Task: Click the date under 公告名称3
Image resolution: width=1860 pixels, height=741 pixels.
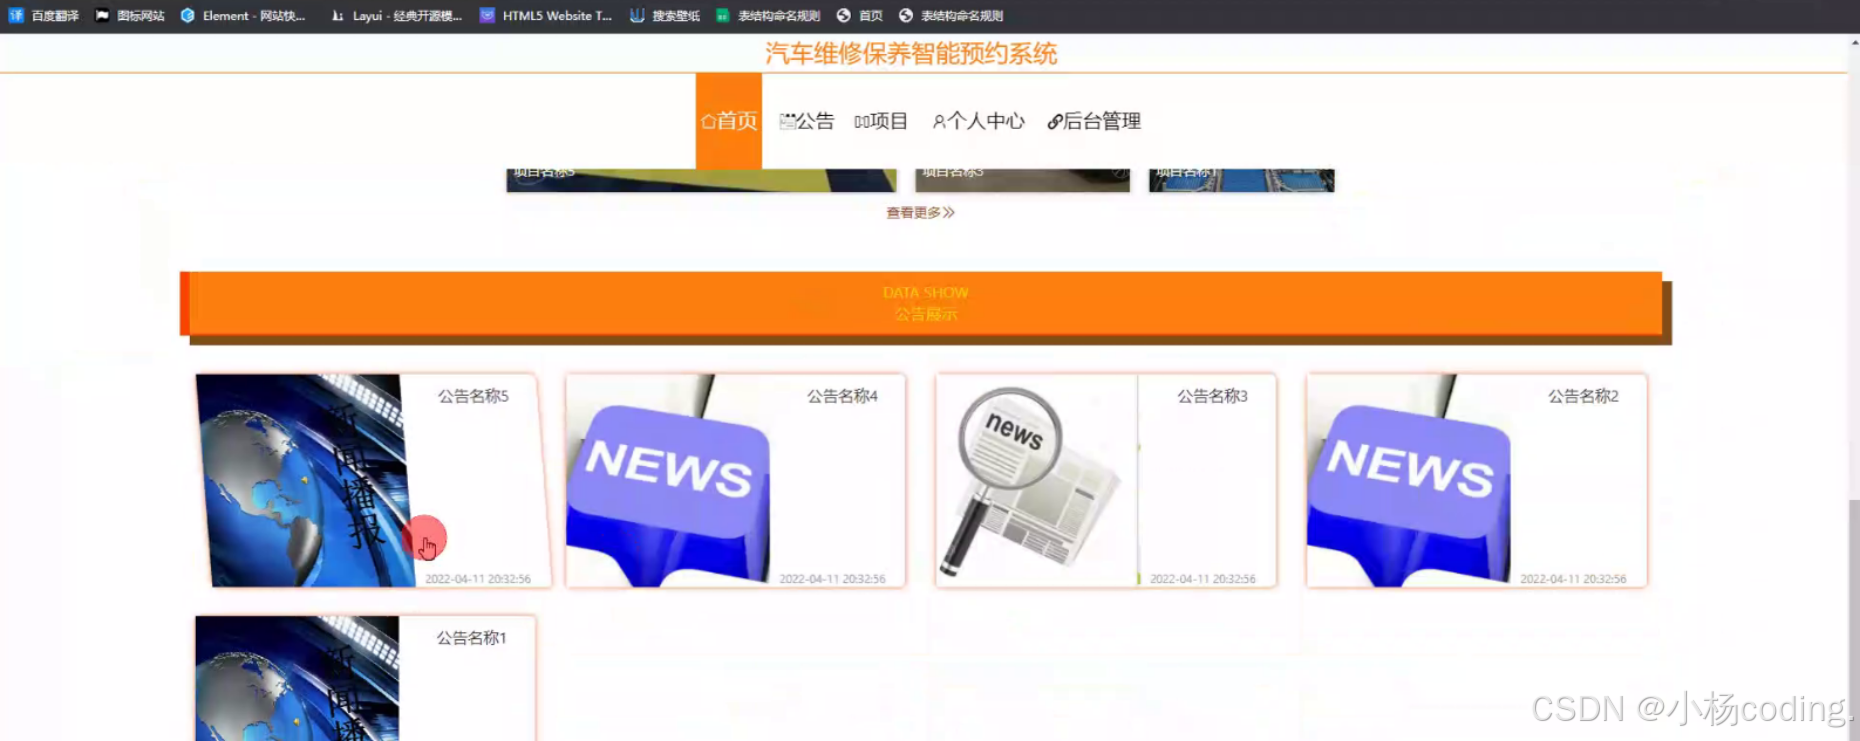Action: pyautogui.click(x=1203, y=579)
